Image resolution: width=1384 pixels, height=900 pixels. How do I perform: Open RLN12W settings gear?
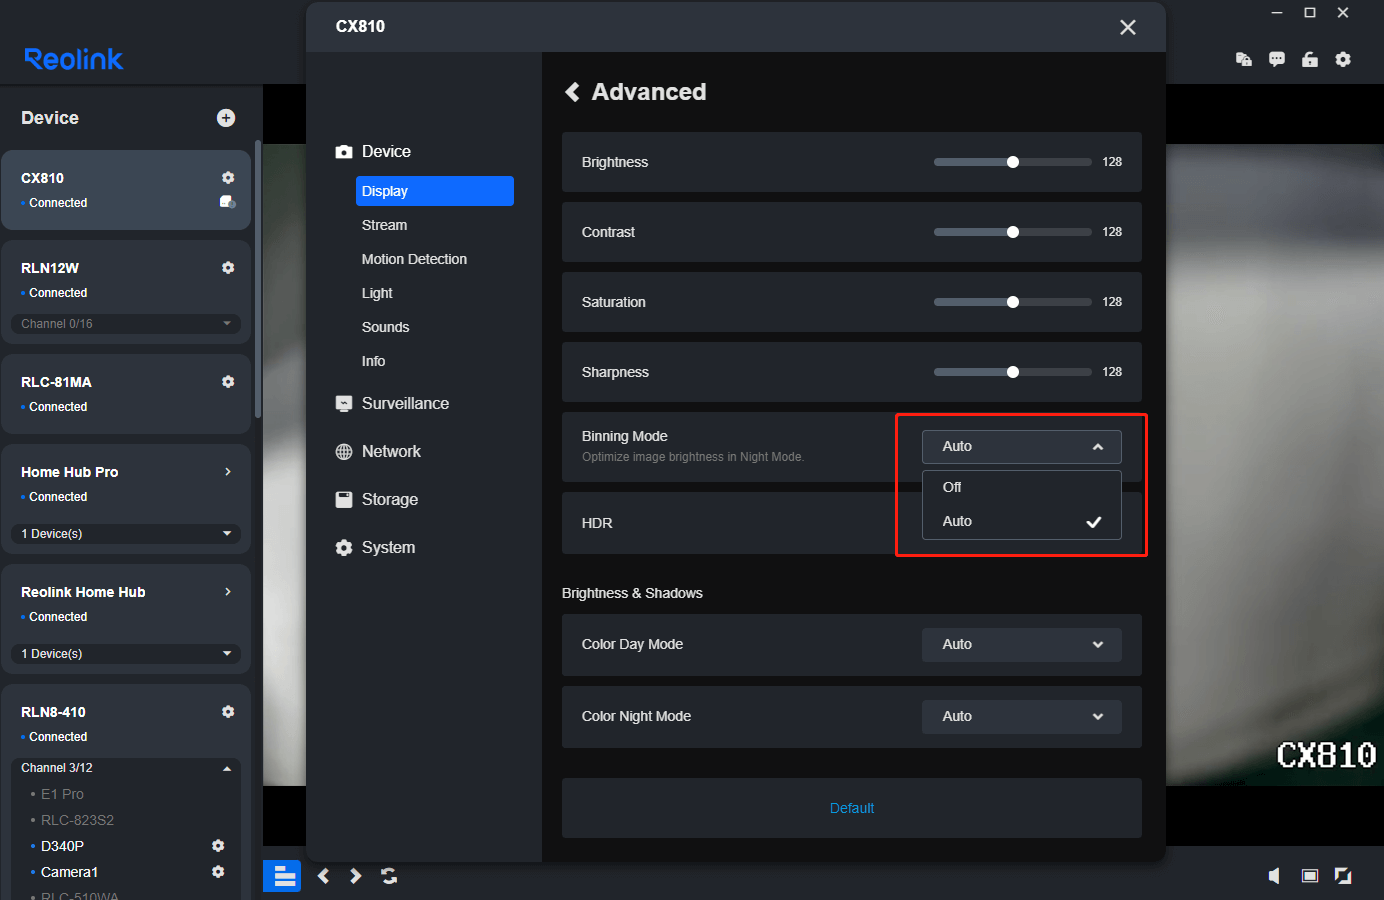(228, 267)
